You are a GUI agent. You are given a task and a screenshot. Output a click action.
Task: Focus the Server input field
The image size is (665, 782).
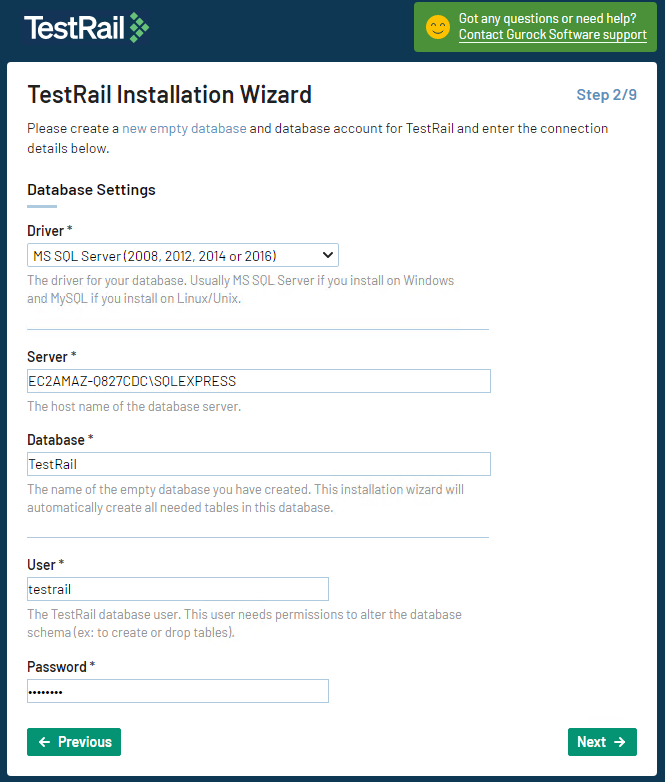pyautogui.click(x=259, y=381)
